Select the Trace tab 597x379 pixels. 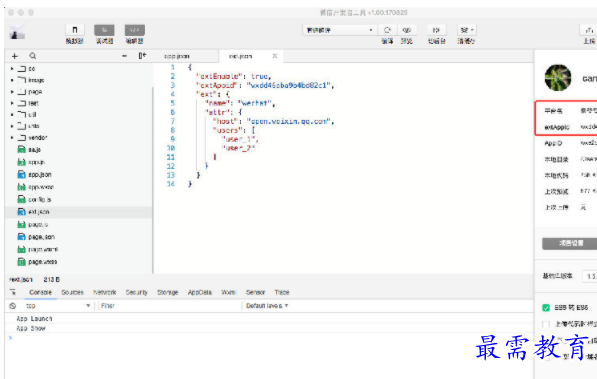click(282, 292)
